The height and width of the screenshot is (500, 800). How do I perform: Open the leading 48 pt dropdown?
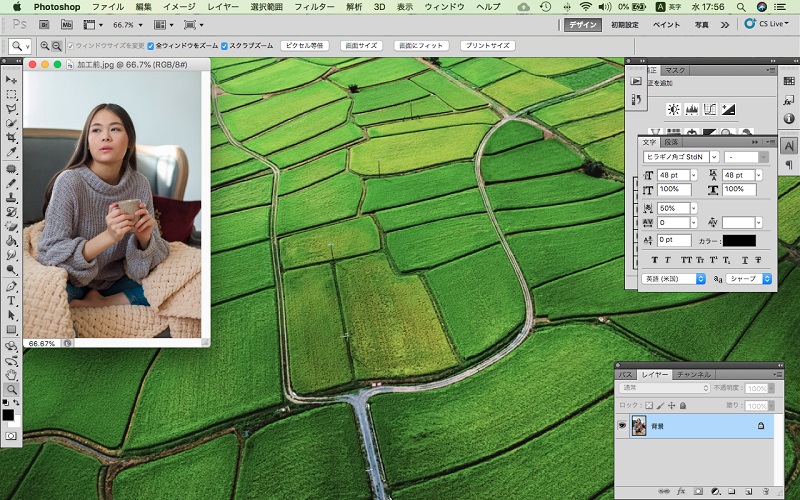[x=759, y=176]
